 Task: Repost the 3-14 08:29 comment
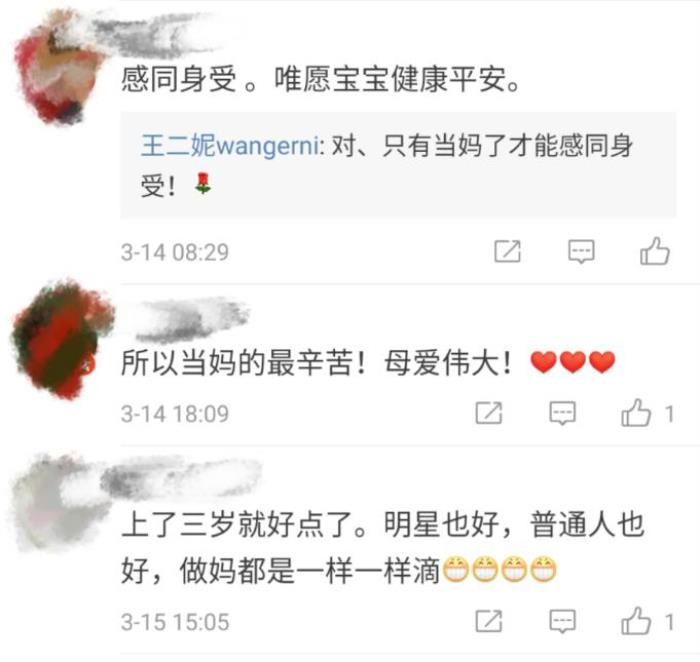[x=507, y=251]
